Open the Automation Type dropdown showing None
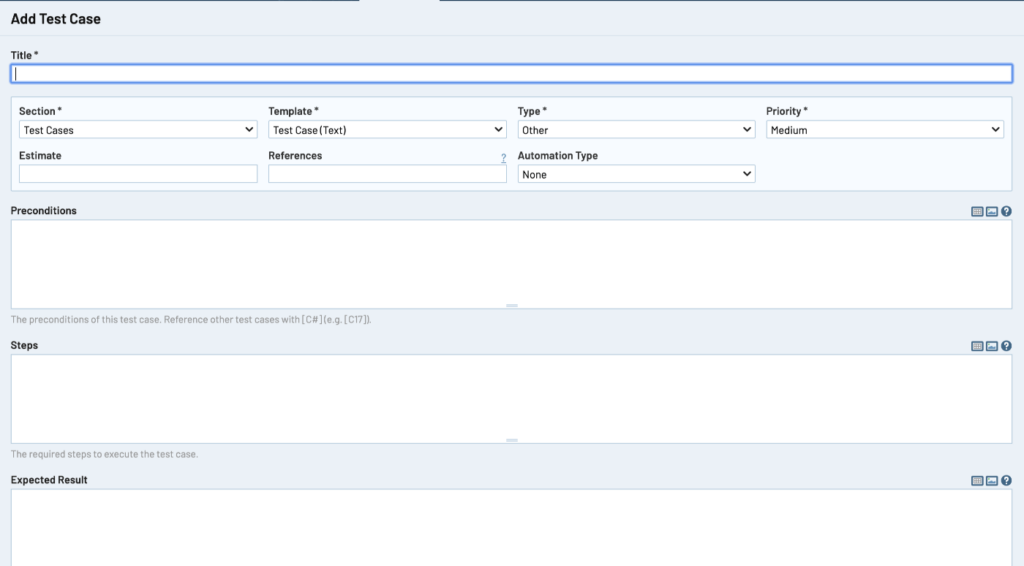 click(x=636, y=174)
